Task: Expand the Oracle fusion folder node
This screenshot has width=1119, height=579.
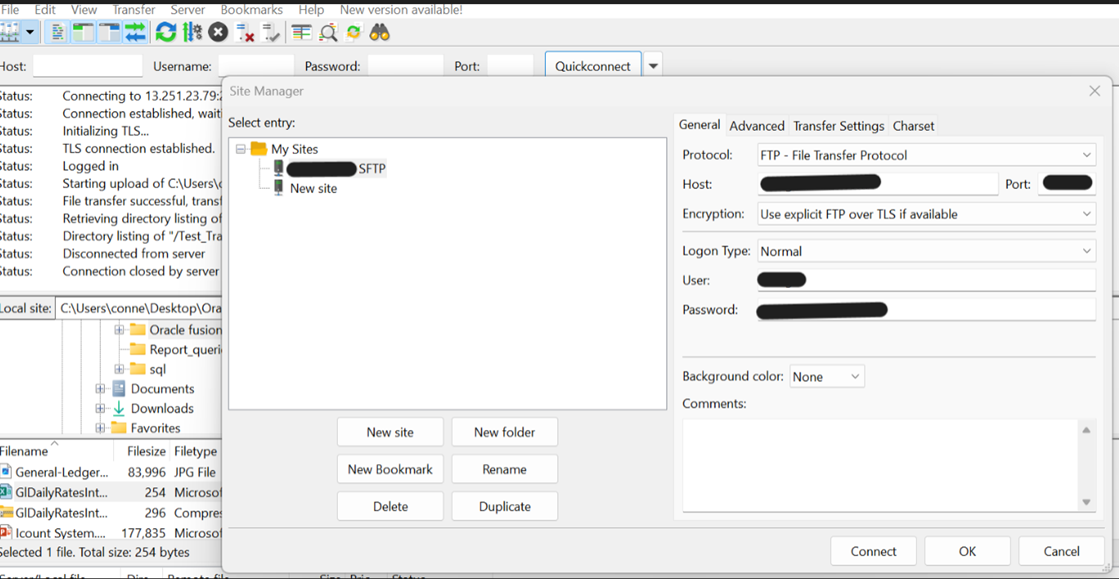Action: (x=119, y=330)
